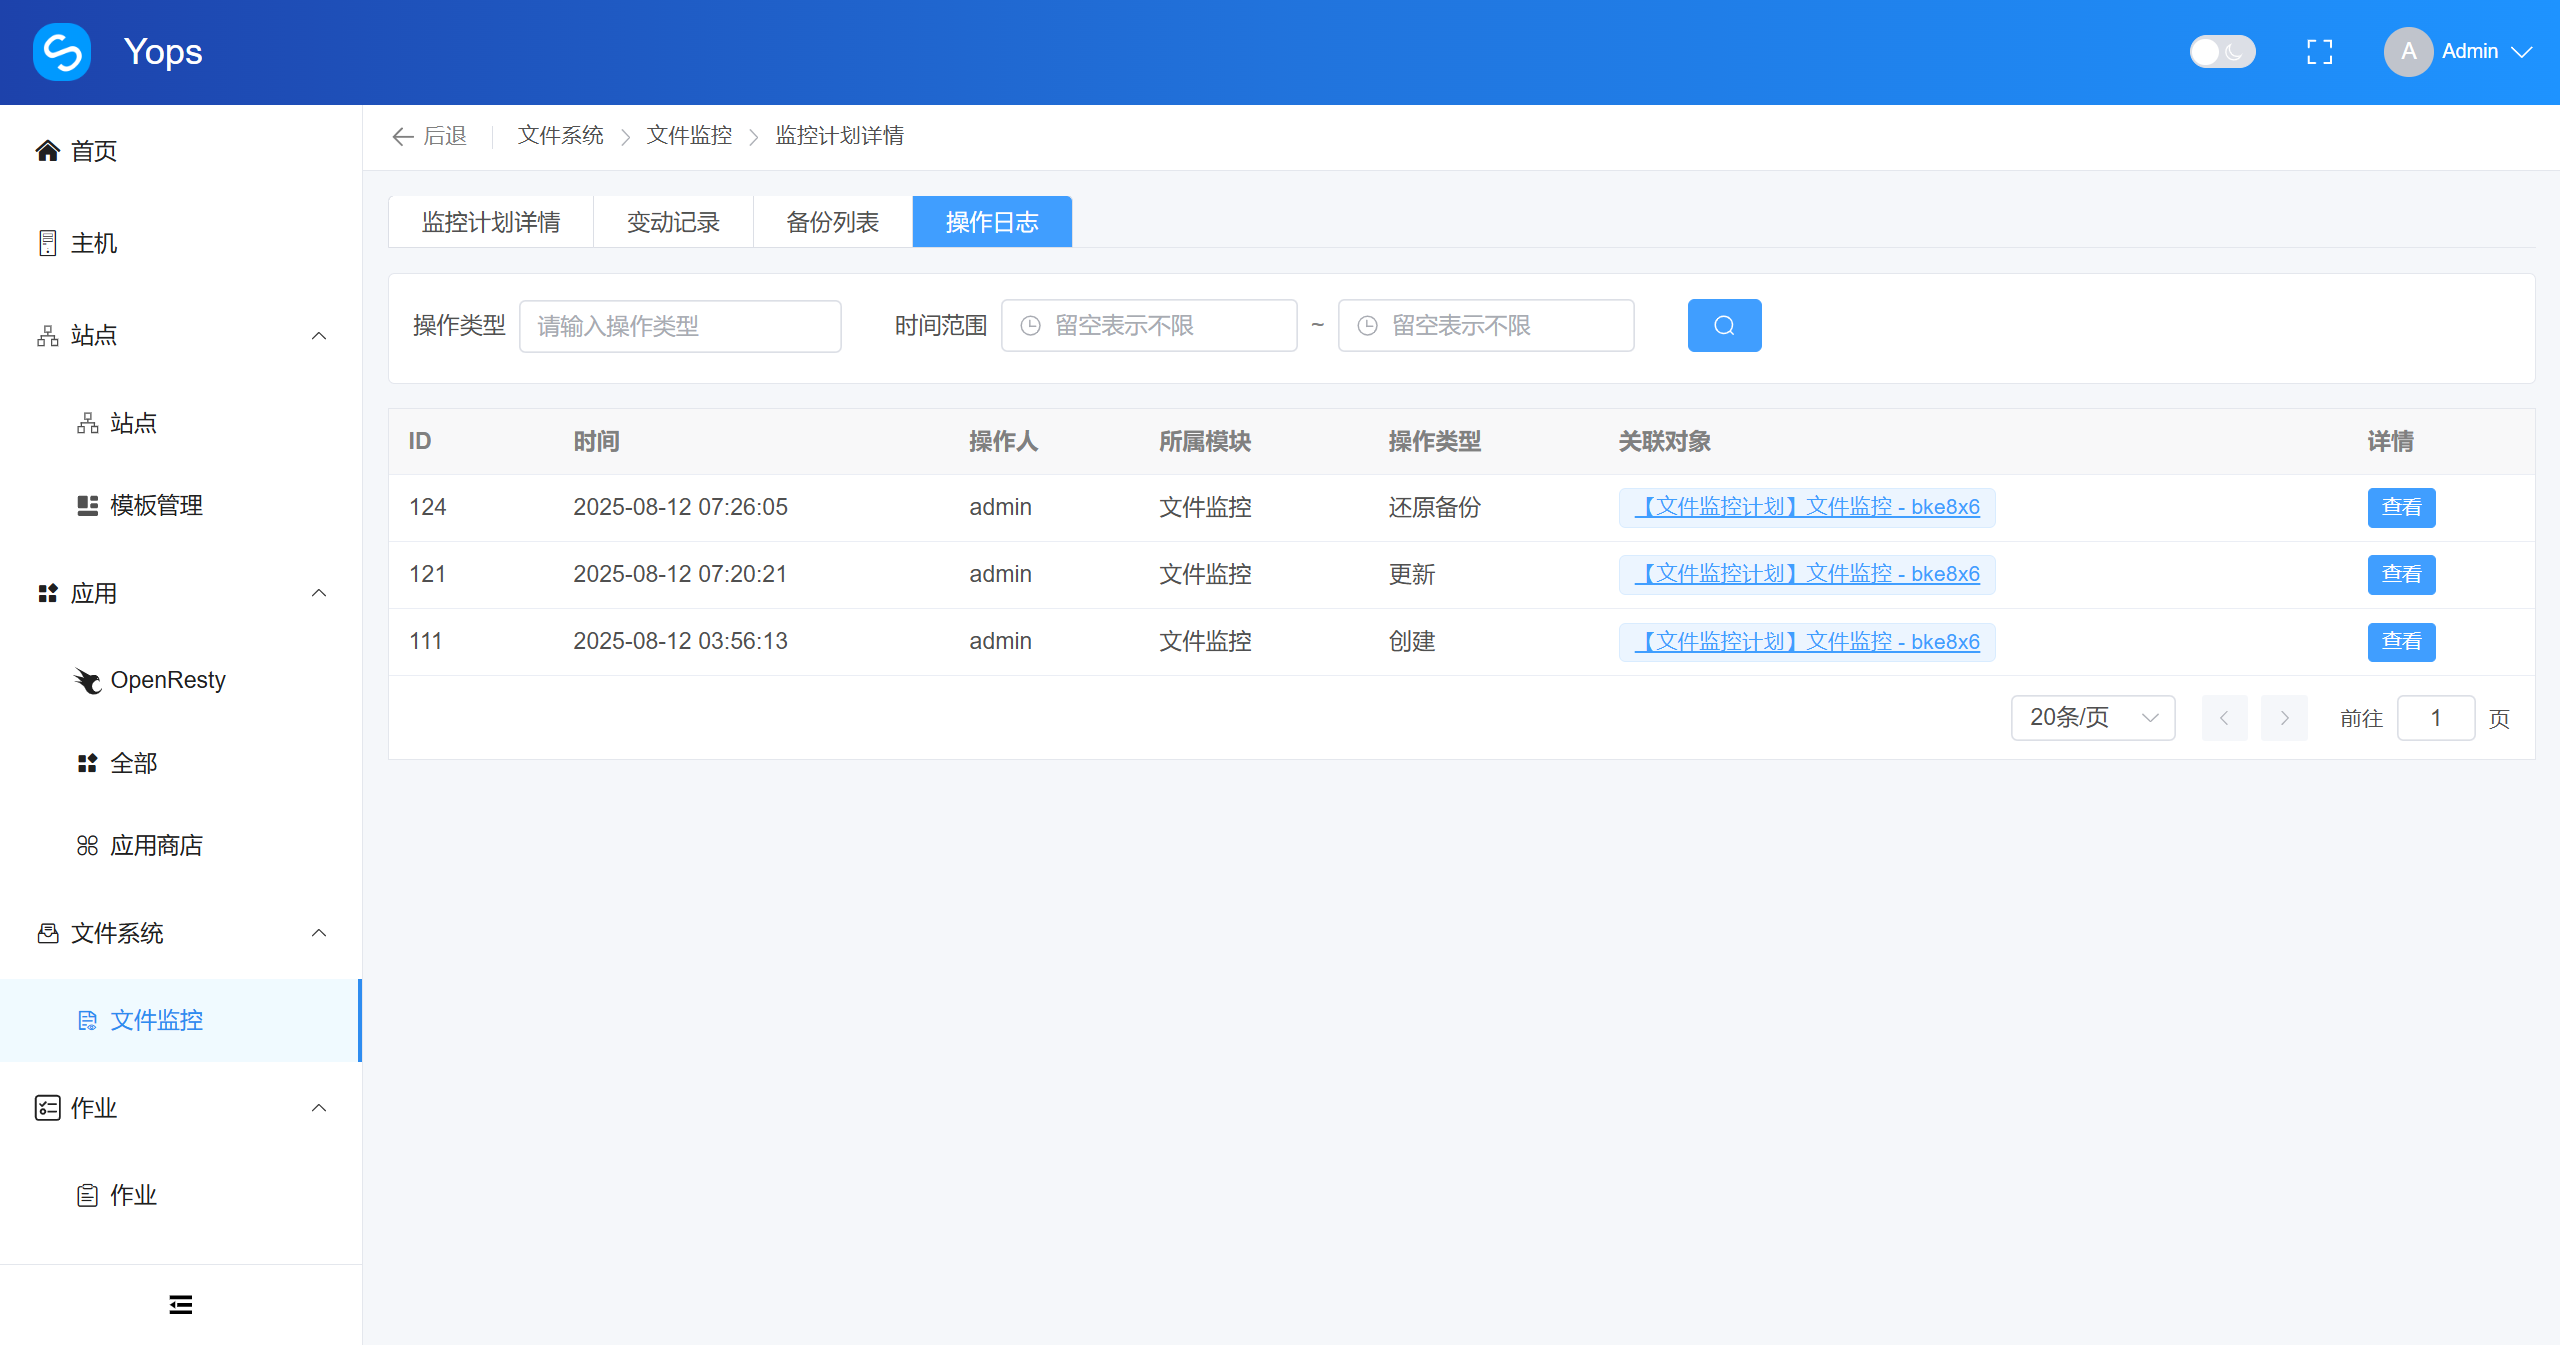
Task: Open 主机 host page
Action: coord(93,243)
